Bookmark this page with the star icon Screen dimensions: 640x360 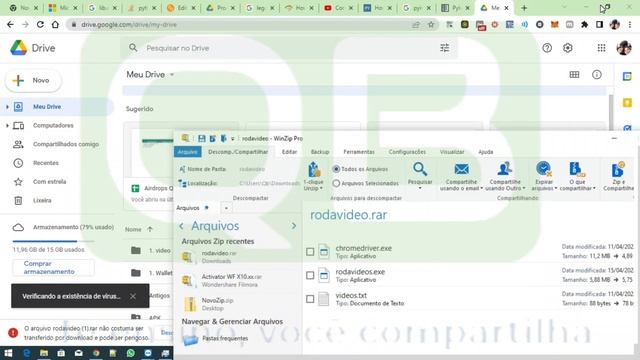click(x=431, y=25)
